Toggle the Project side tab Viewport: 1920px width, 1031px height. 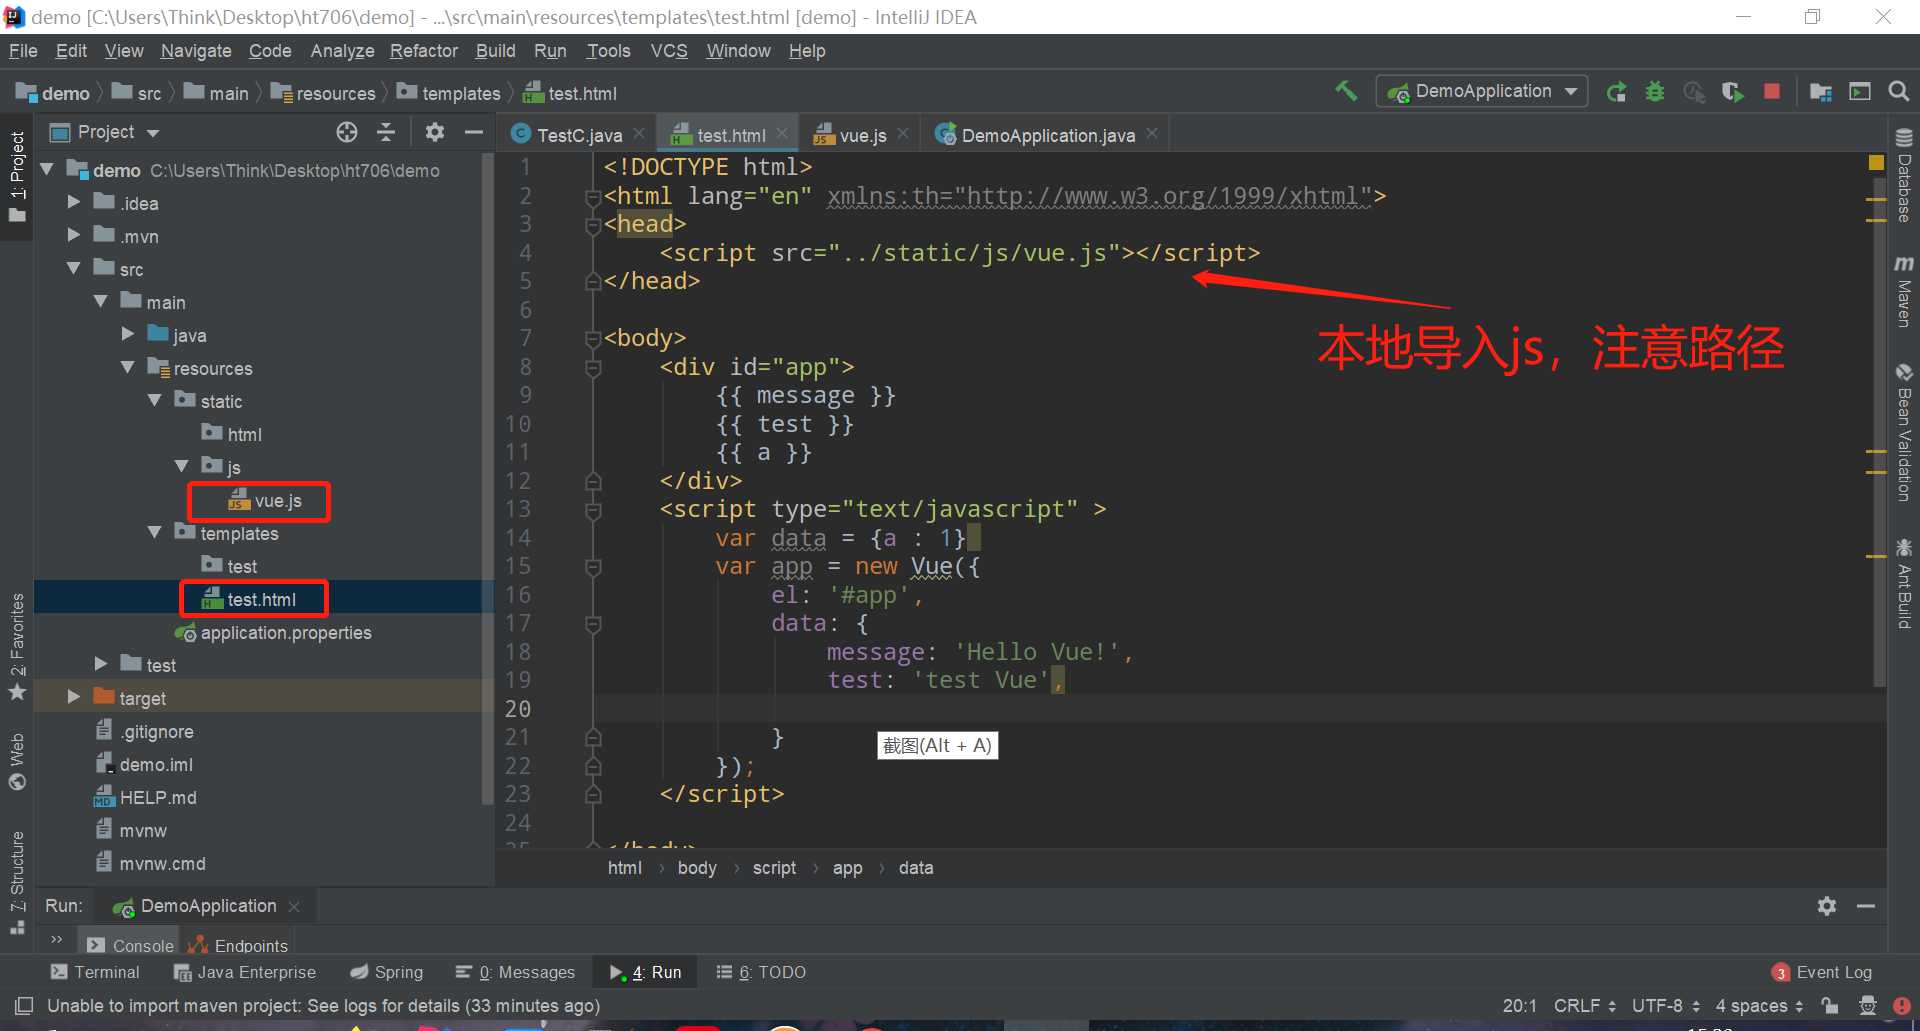click(17, 178)
